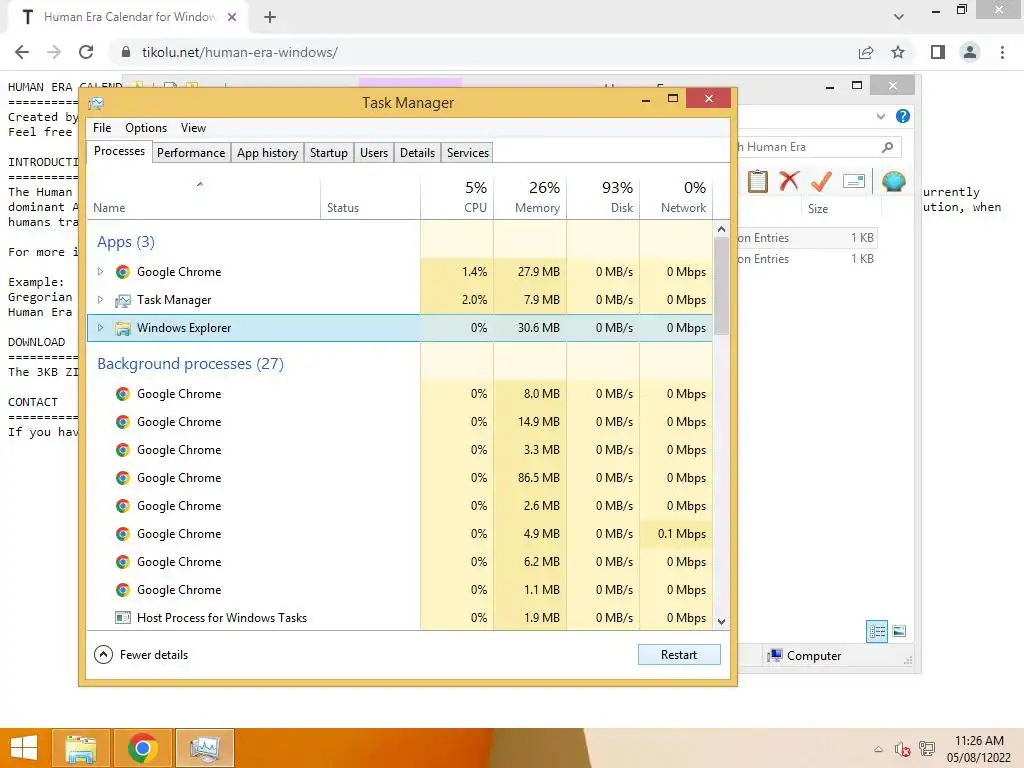
Task: Expand Explorer ribbon chevron
Action: [x=880, y=116]
